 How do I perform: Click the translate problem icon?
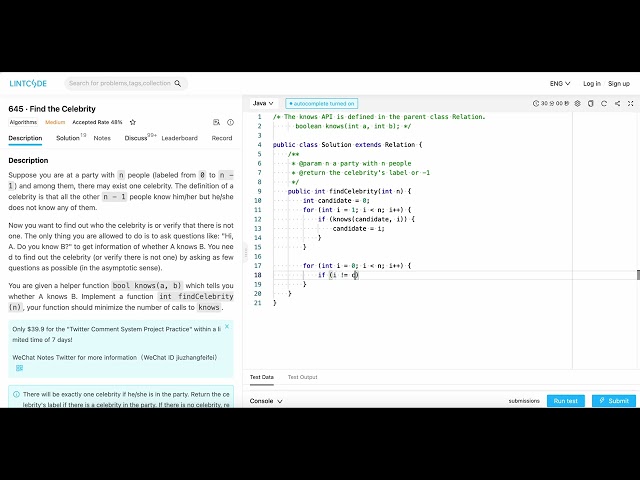point(216,122)
